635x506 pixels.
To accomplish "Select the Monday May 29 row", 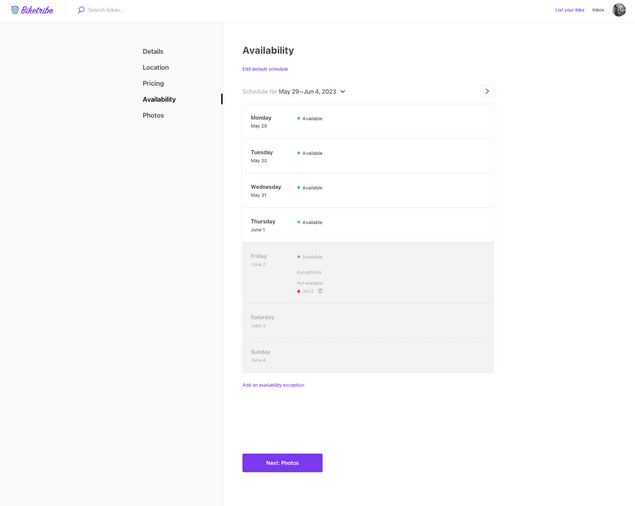I will click(x=368, y=121).
